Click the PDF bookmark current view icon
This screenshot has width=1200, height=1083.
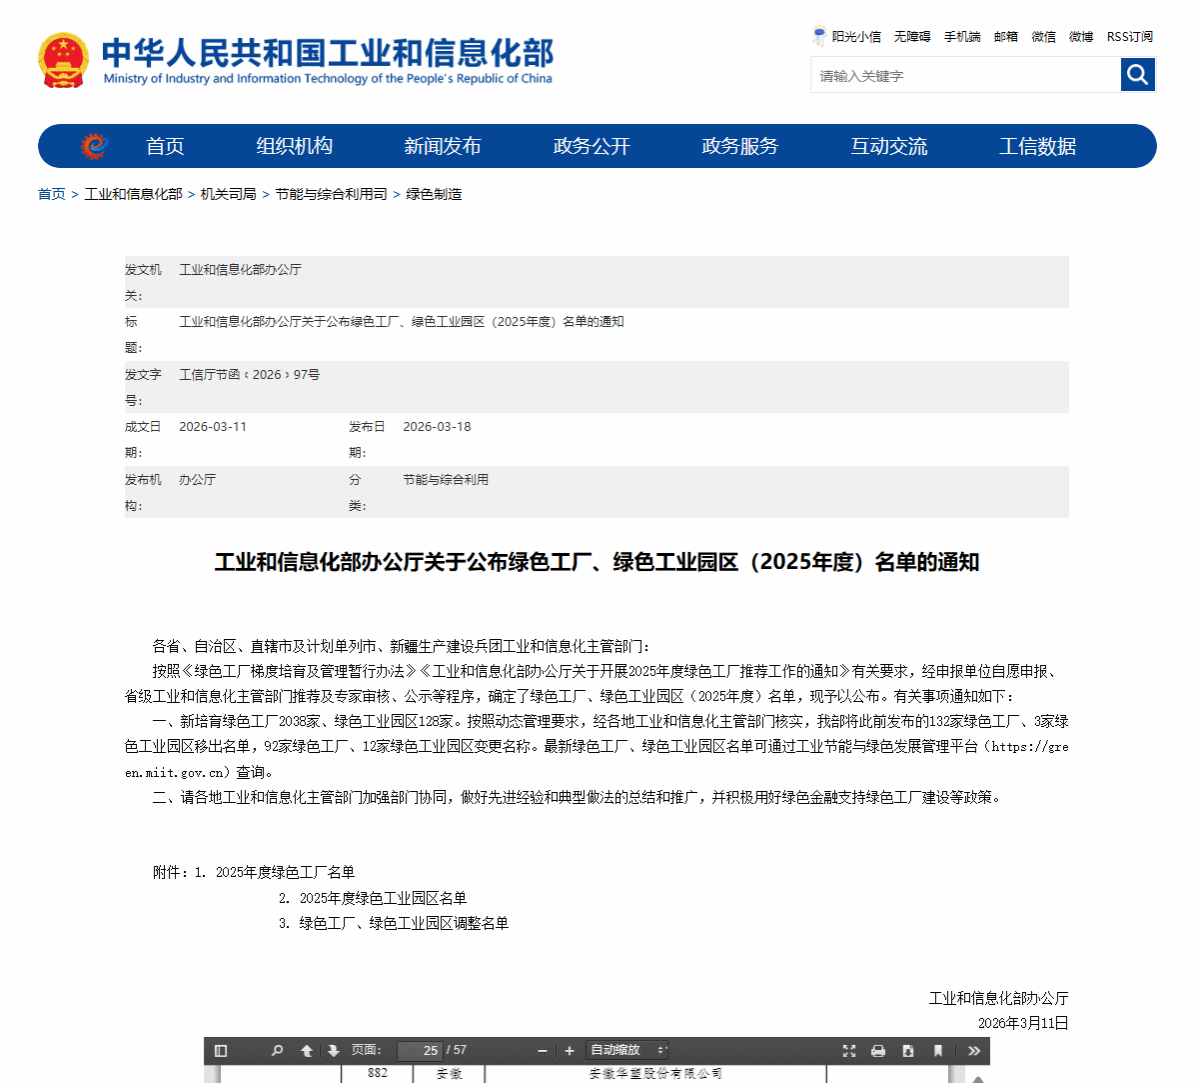(x=938, y=1050)
